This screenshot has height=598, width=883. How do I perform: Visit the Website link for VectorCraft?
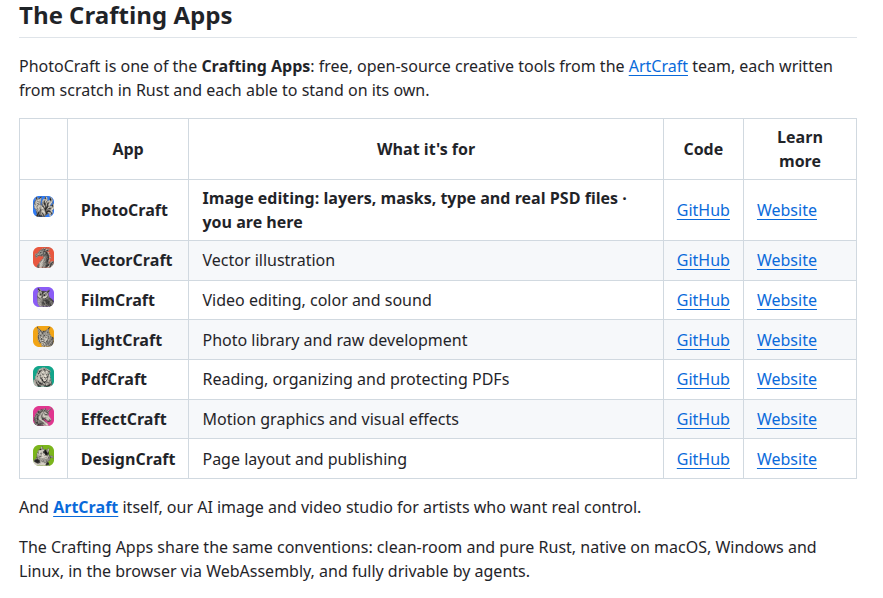(787, 260)
